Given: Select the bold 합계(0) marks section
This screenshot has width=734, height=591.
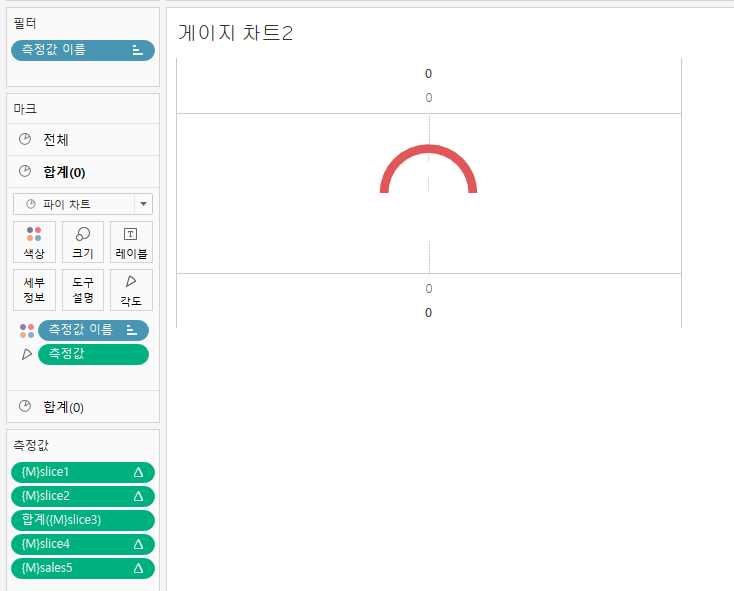Looking at the screenshot, I should click(x=83, y=172).
